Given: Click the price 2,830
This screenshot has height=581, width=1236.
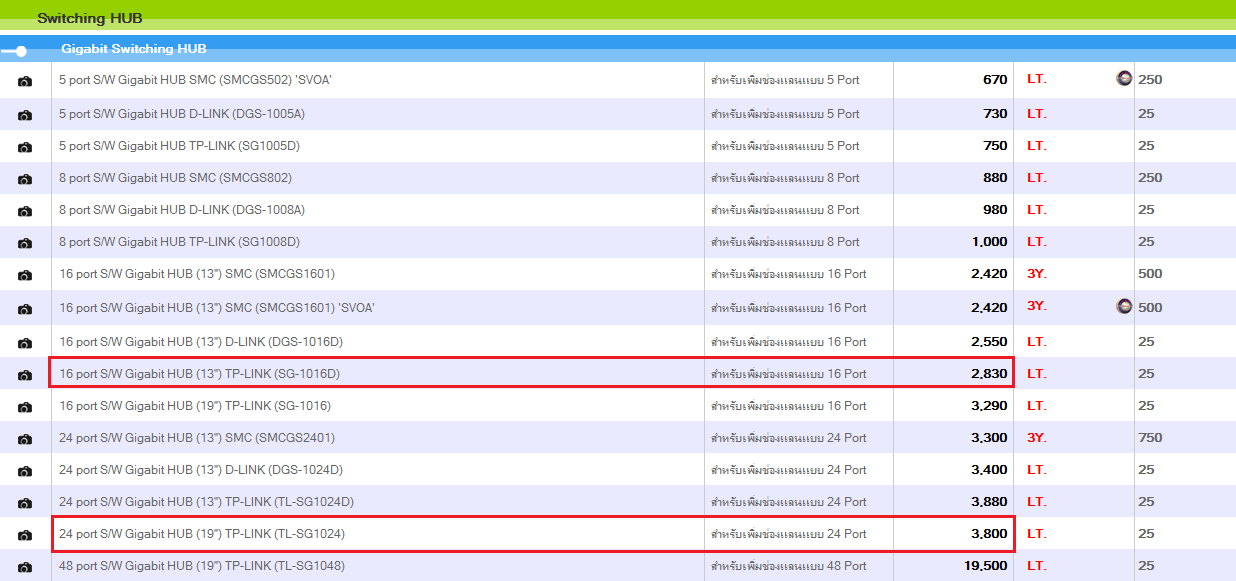Looking at the screenshot, I should pyautogui.click(x=990, y=374).
